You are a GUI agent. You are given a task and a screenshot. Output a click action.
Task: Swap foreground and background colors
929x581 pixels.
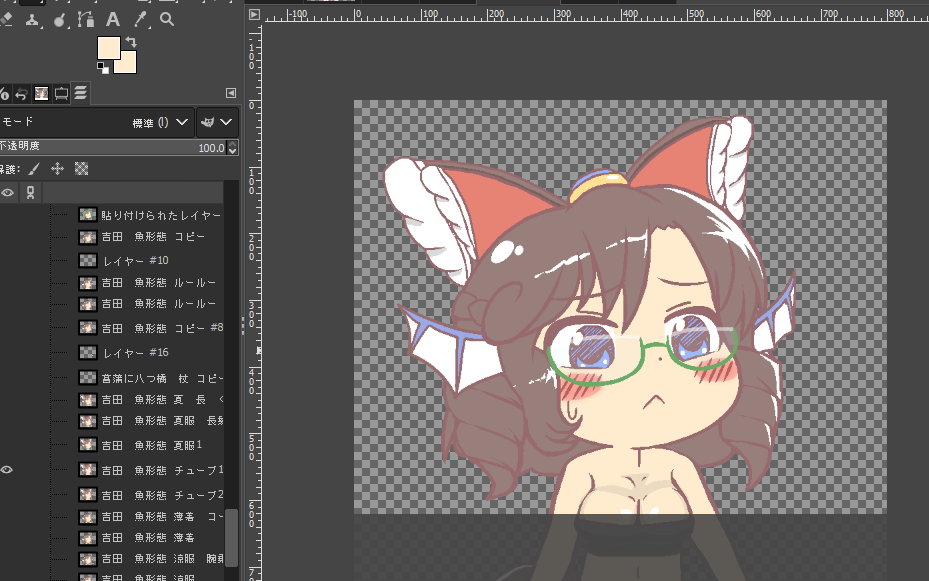(x=131, y=43)
